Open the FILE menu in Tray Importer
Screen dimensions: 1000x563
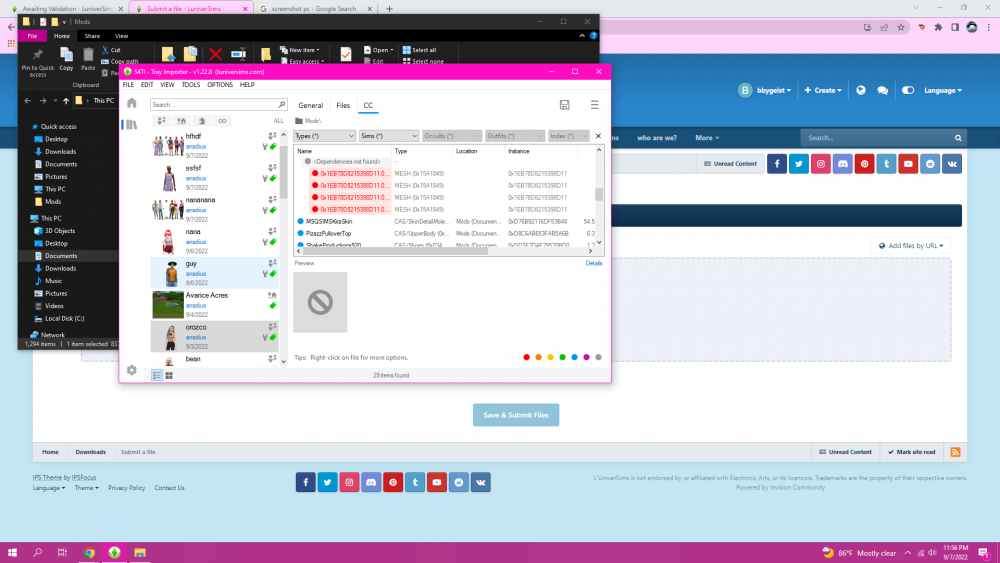[x=128, y=85]
